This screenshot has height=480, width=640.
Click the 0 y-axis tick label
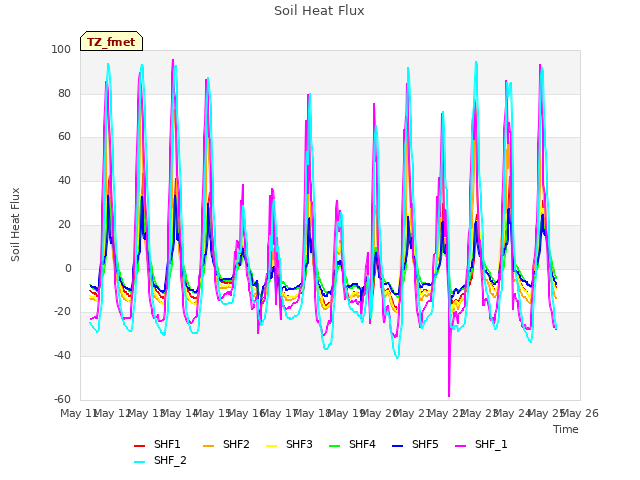(x=68, y=268)
